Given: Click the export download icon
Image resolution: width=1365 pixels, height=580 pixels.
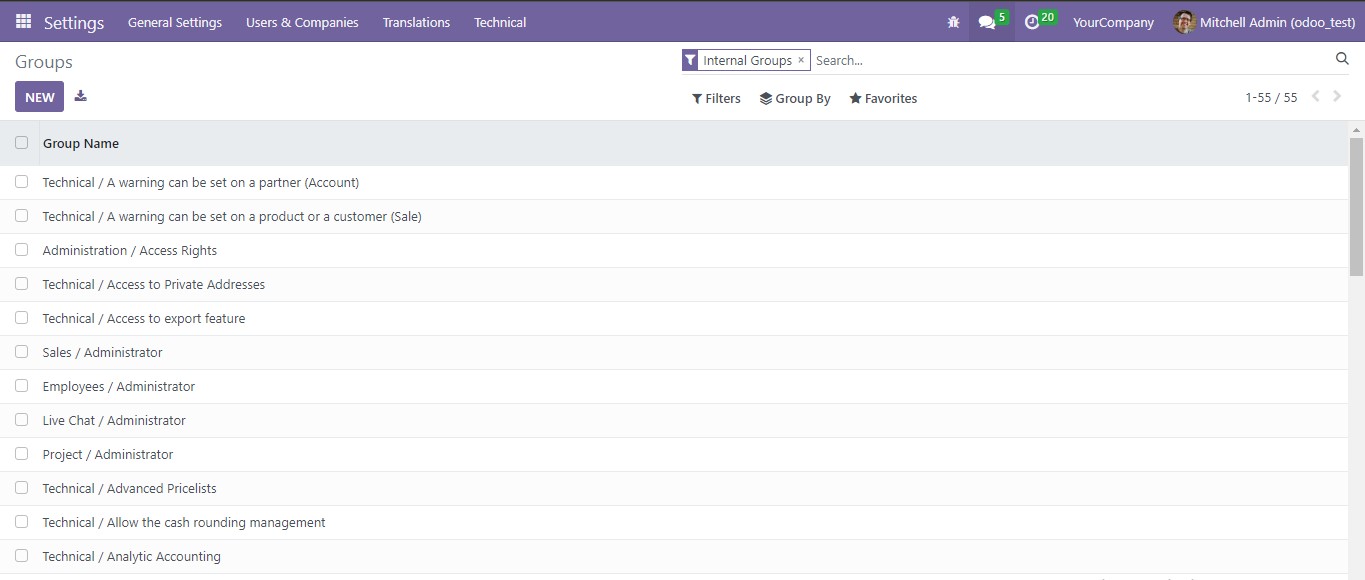Looking at the screenshot, I should [x=81, y=97].
